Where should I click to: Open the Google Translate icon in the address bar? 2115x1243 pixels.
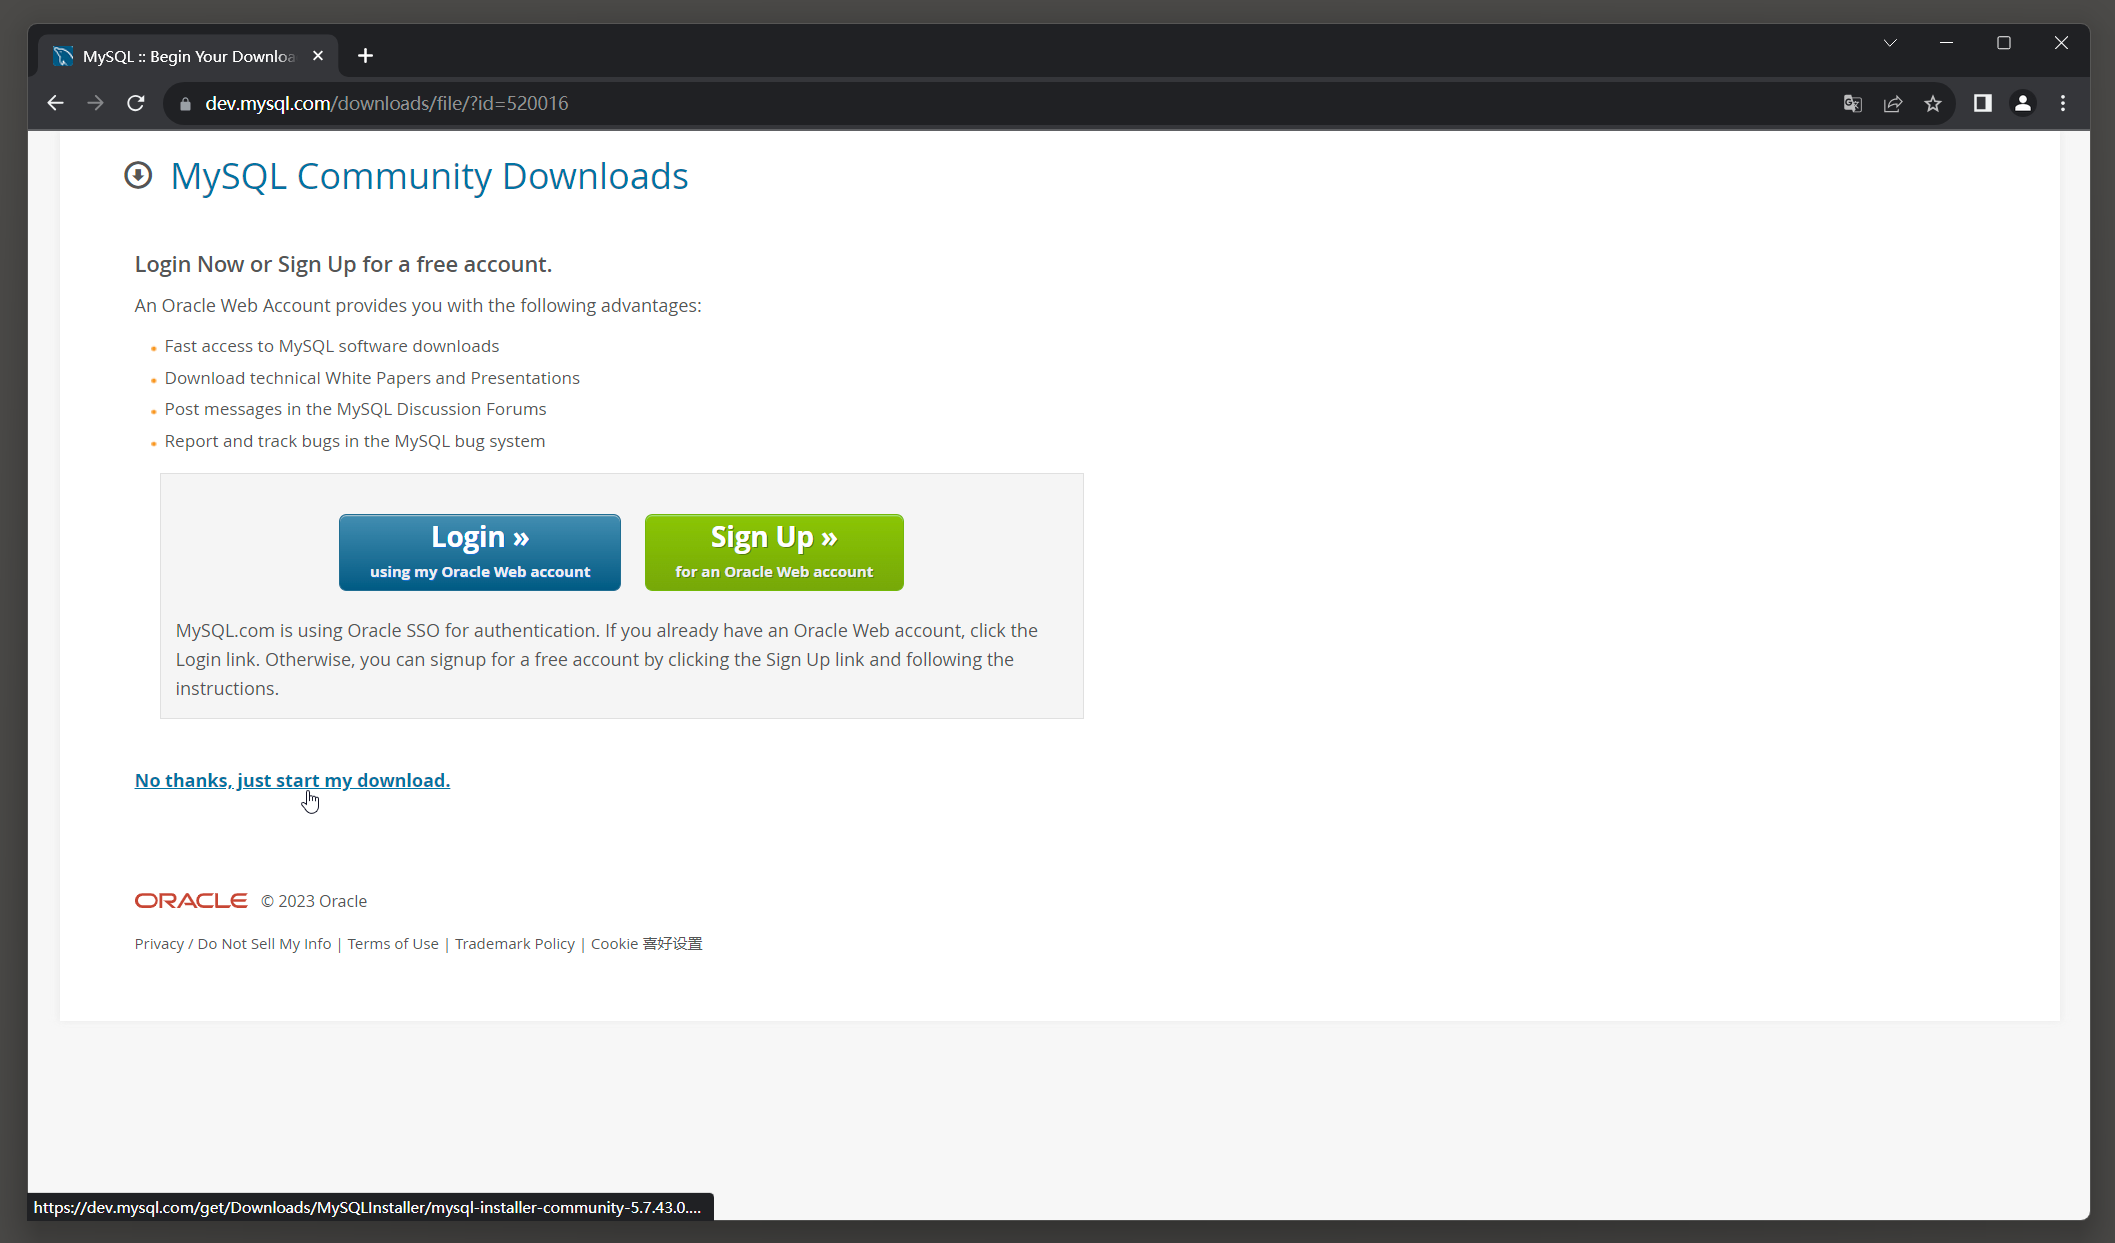pos(1852,103)
